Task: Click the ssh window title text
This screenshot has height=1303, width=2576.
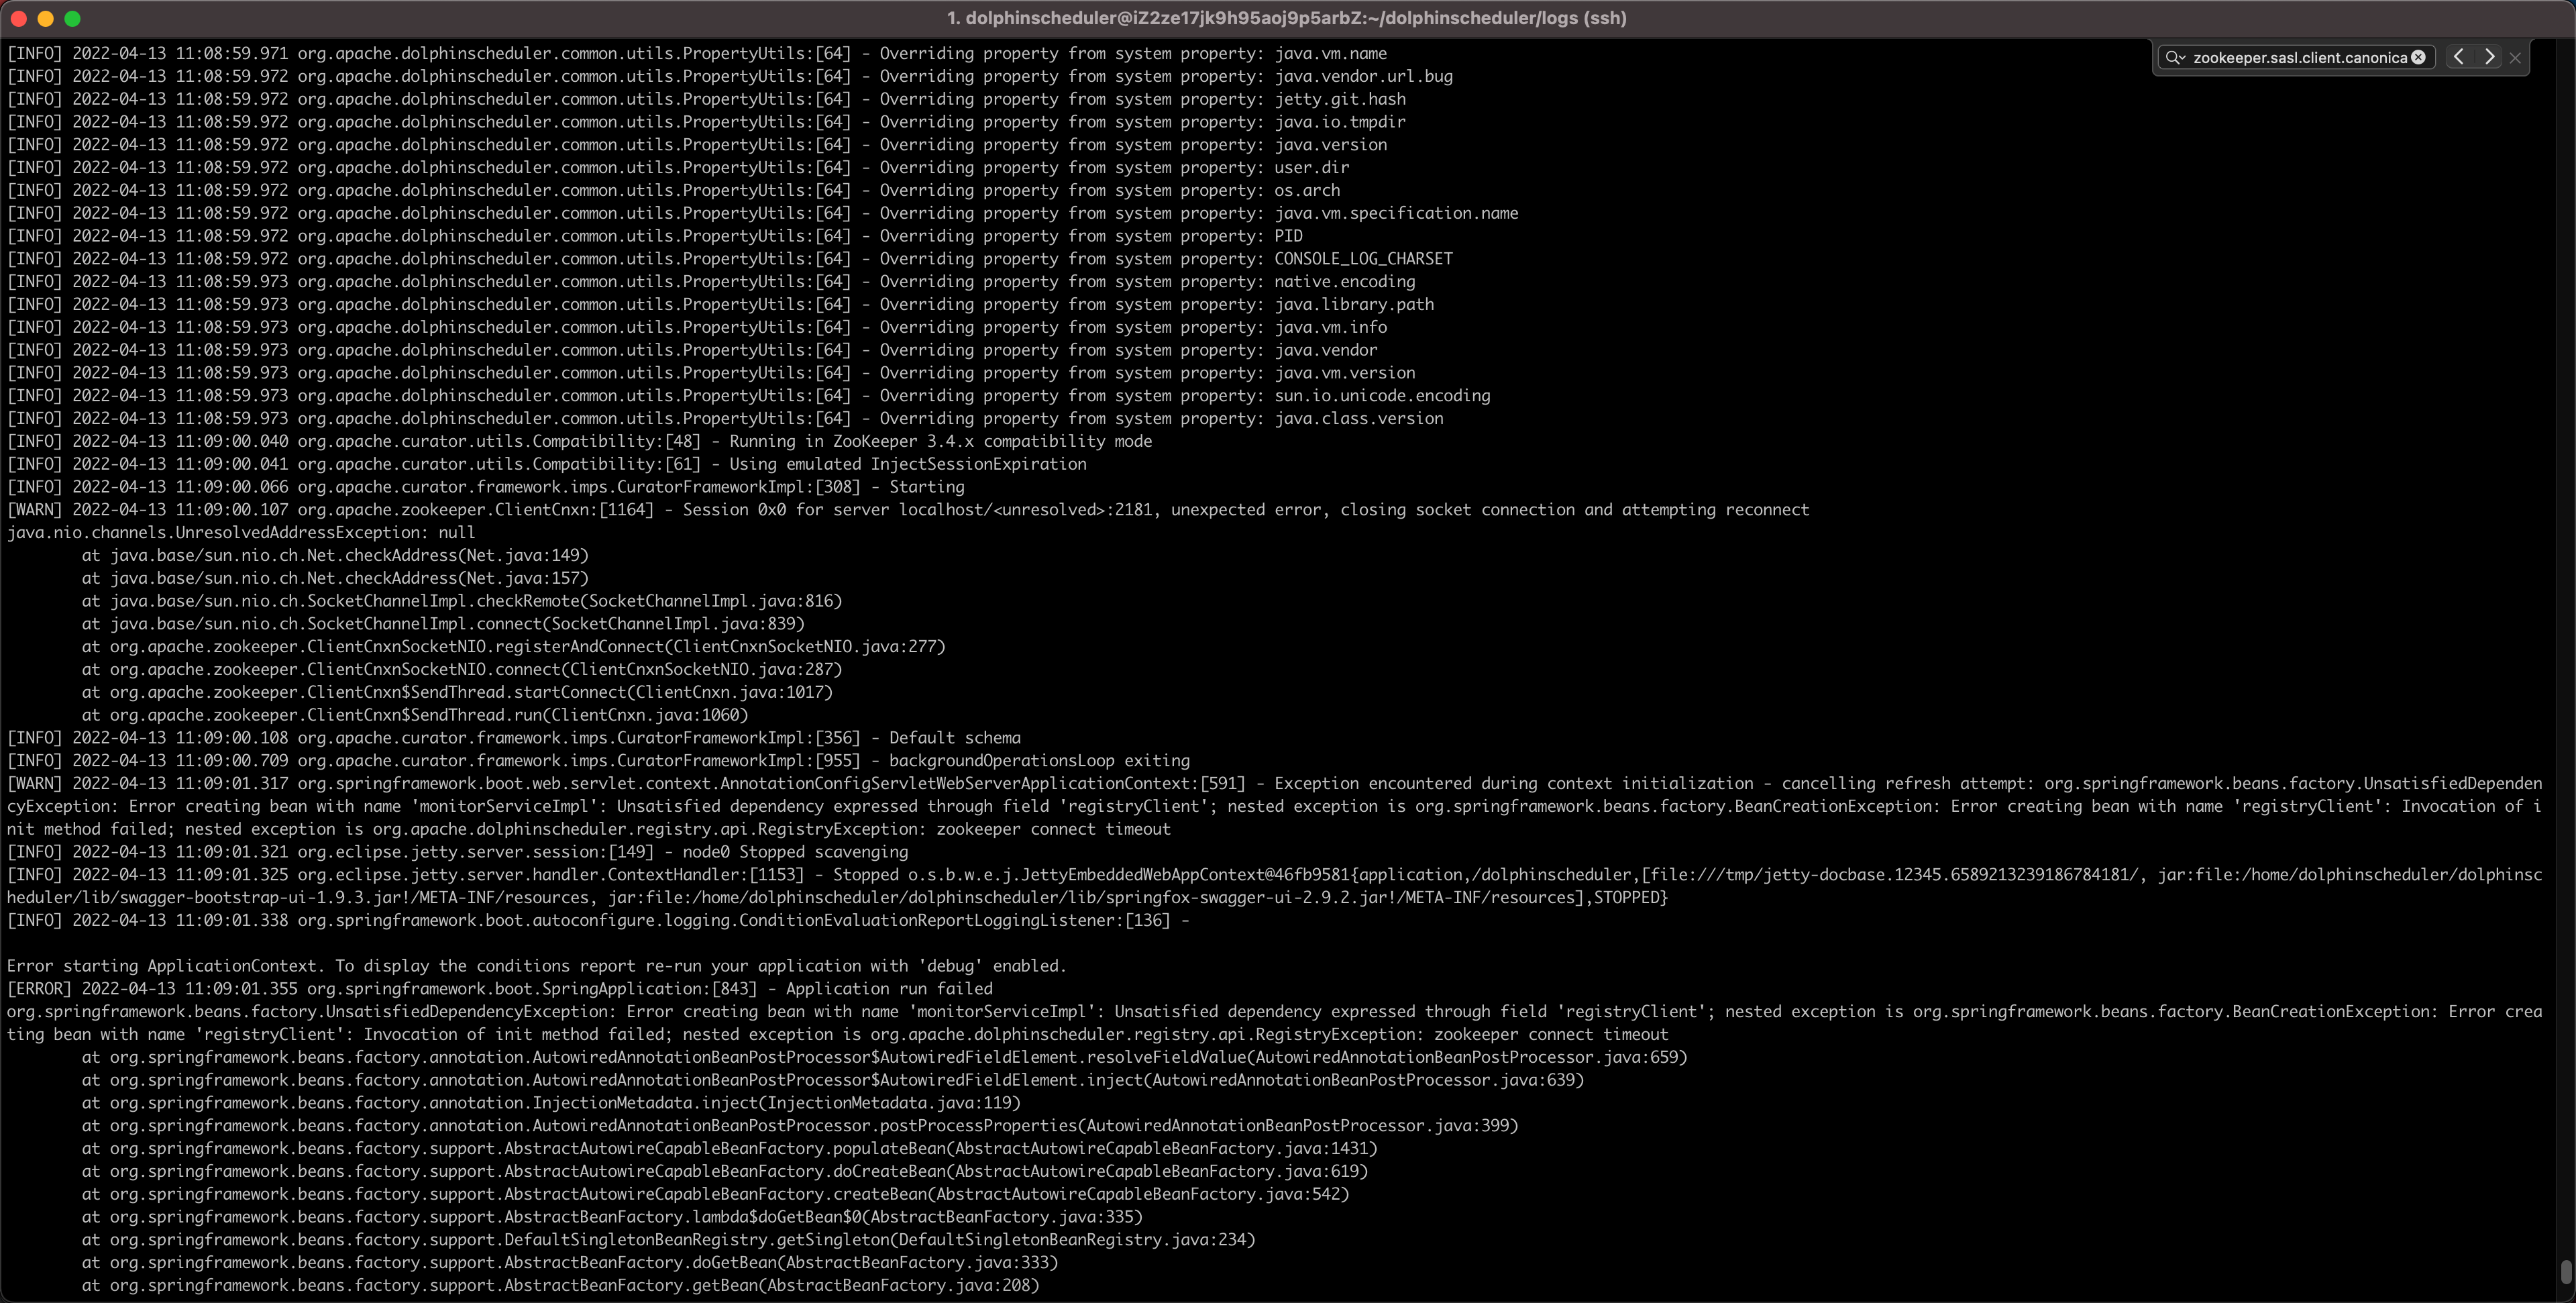Action: coord(1287,18)
